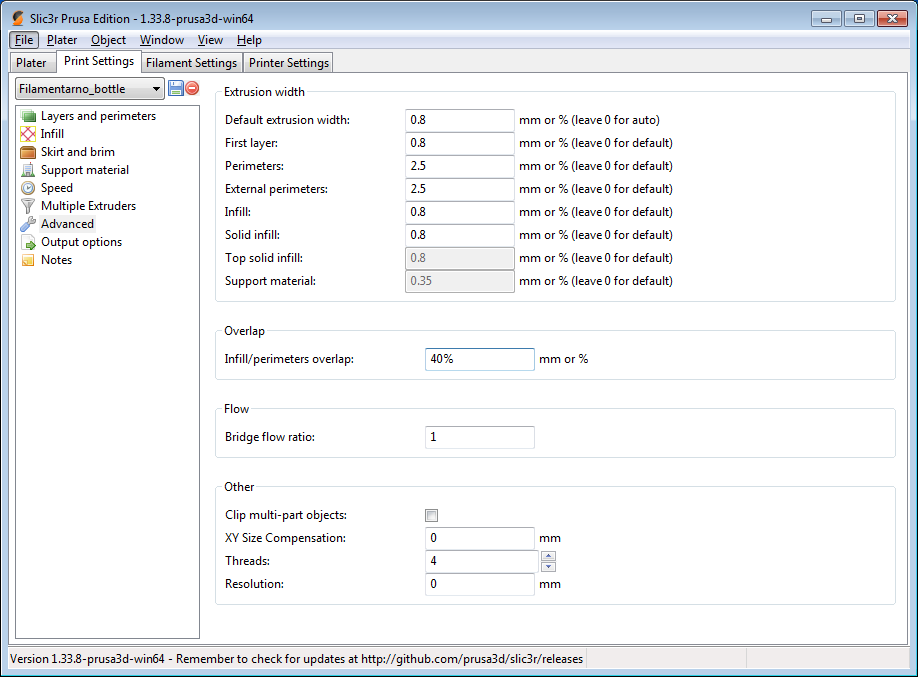The height and width of the screenshot is (677, 918).
Task: Close the Slic3r window
Action: [892, 19]
